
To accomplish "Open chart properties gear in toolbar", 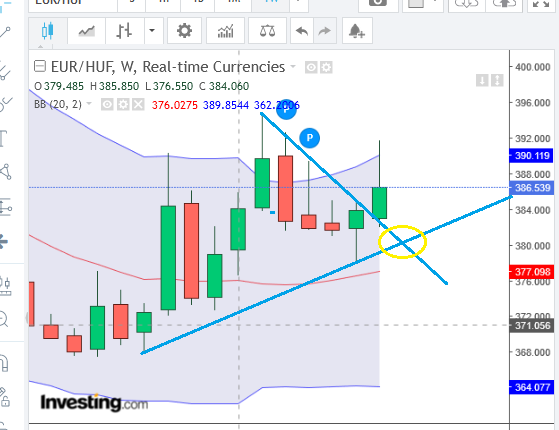I will pyautogui.click(x=184, y=31).
